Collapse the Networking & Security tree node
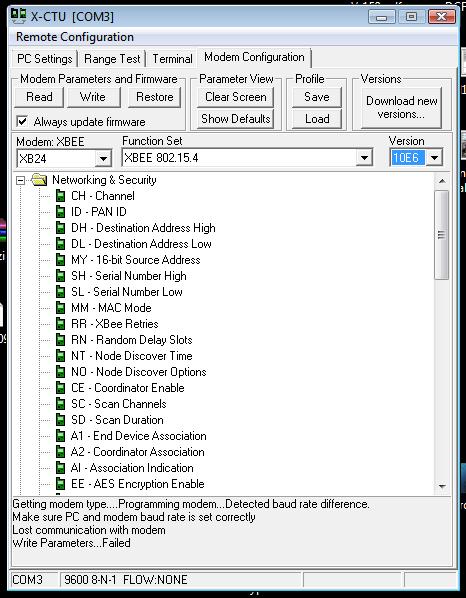 20,180
